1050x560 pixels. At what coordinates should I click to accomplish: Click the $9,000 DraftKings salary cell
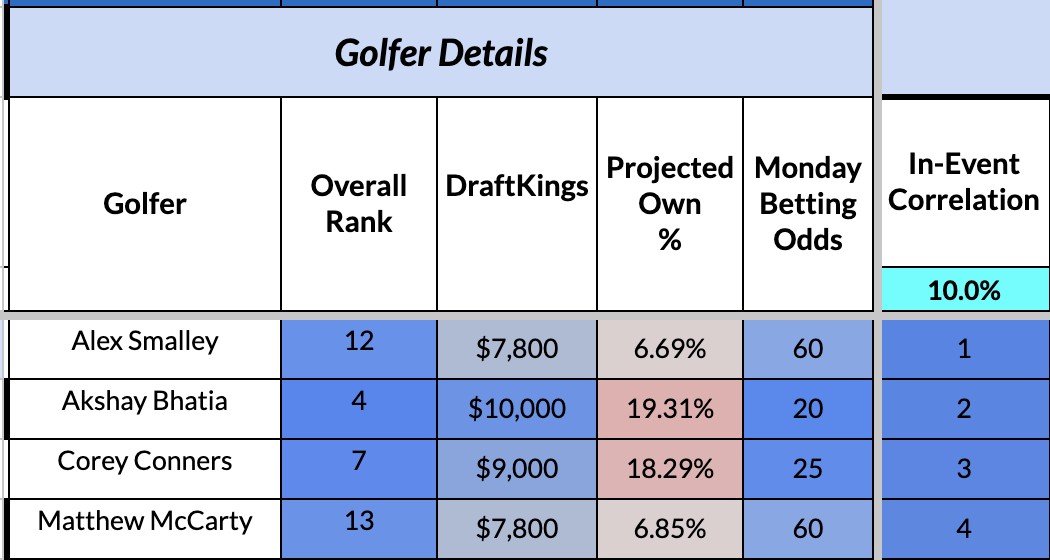tap(516, 469)
